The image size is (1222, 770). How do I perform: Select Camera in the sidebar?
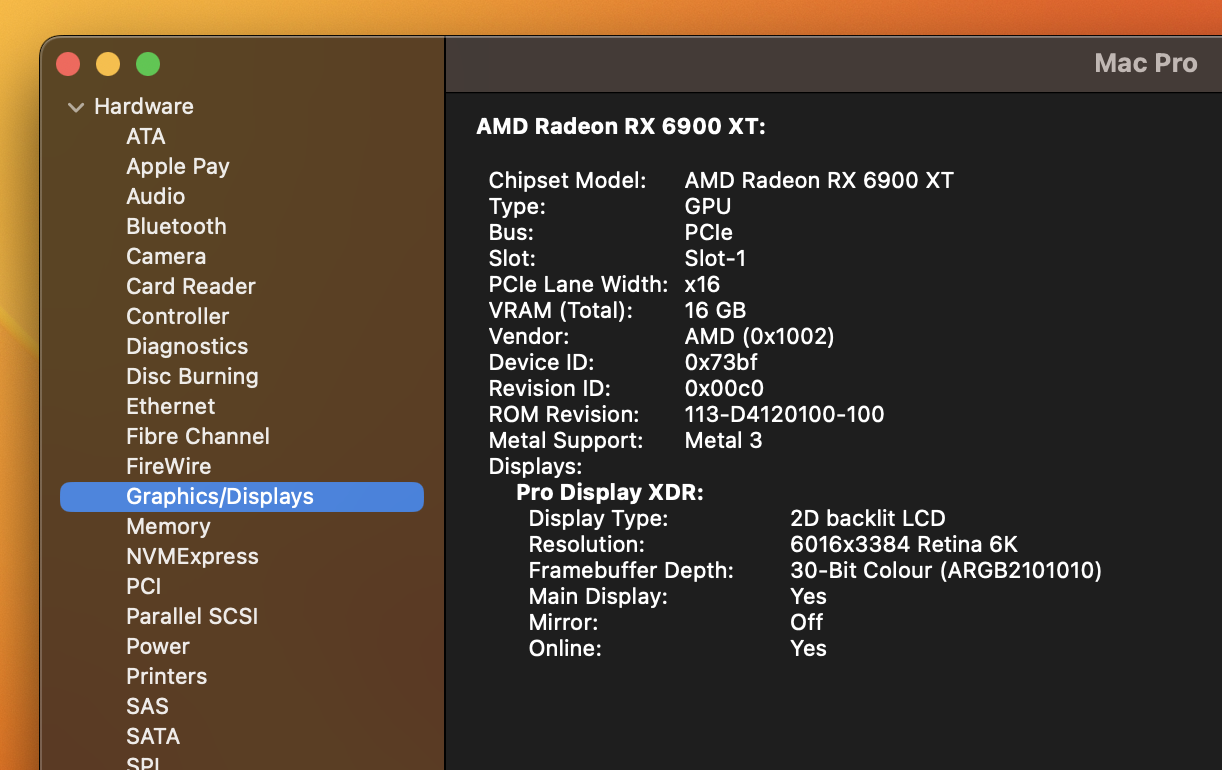[166, 256]
